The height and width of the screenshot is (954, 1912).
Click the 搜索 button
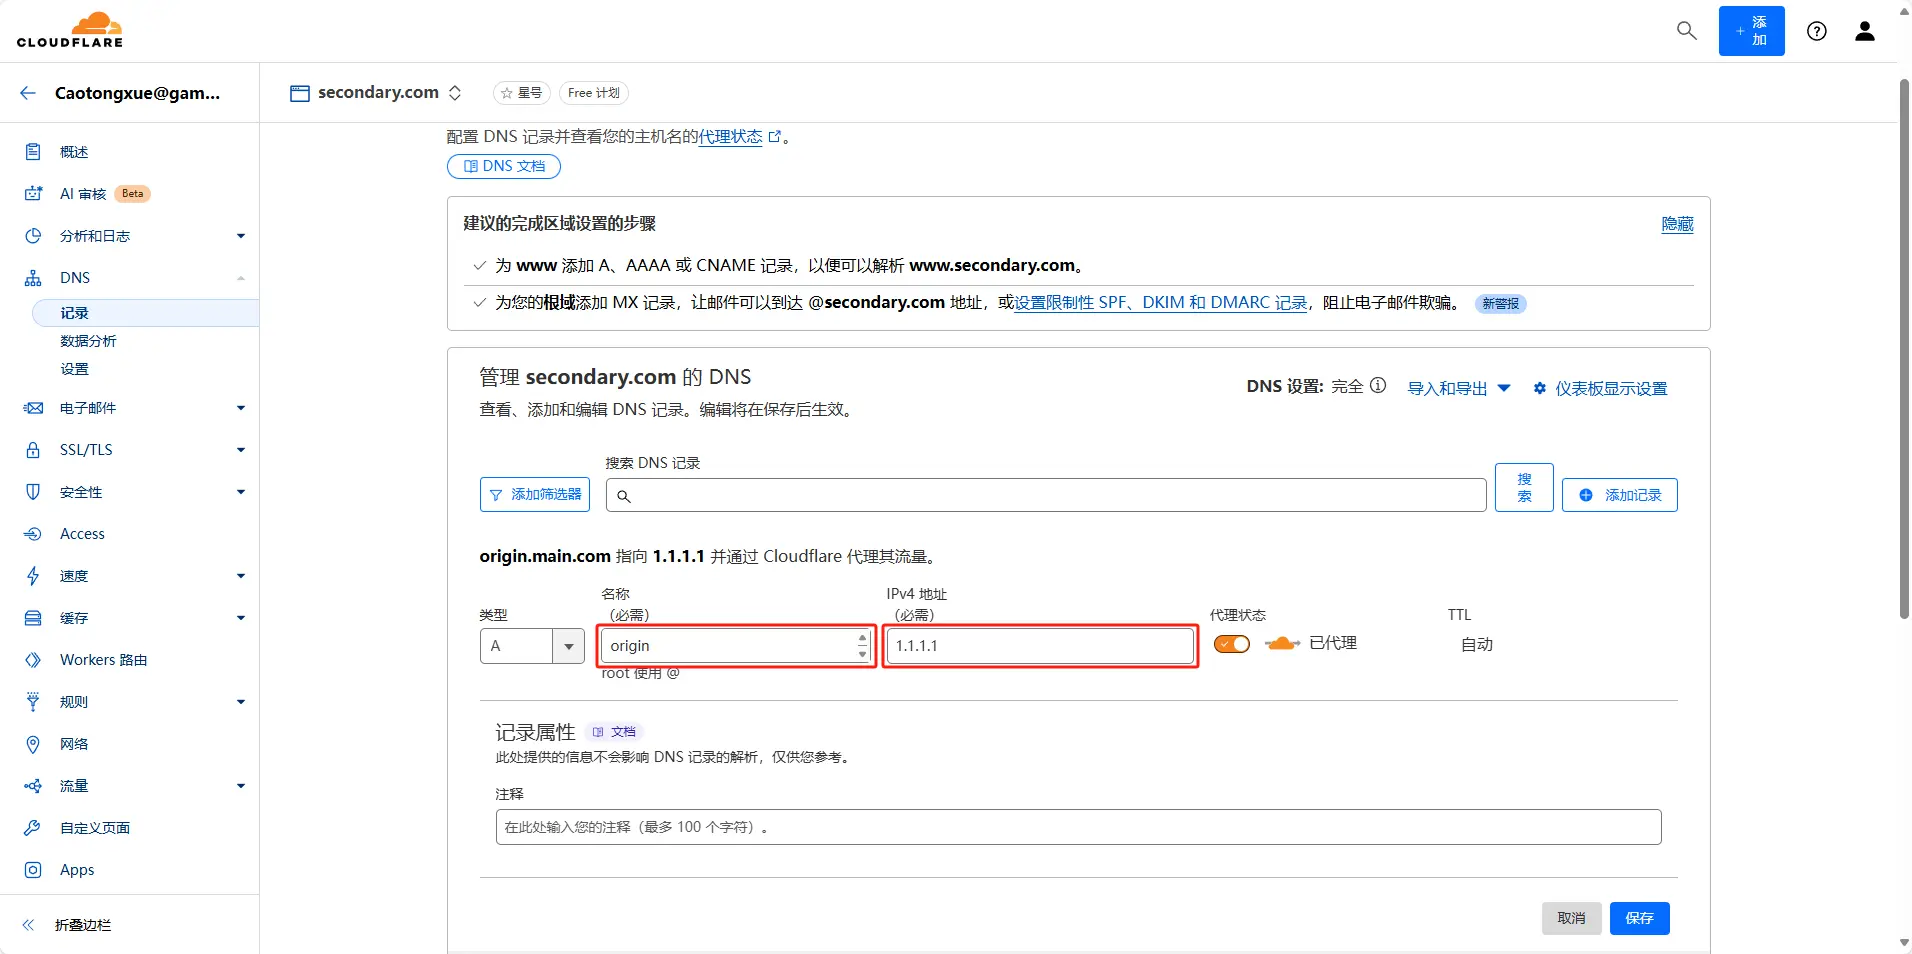1524,487
